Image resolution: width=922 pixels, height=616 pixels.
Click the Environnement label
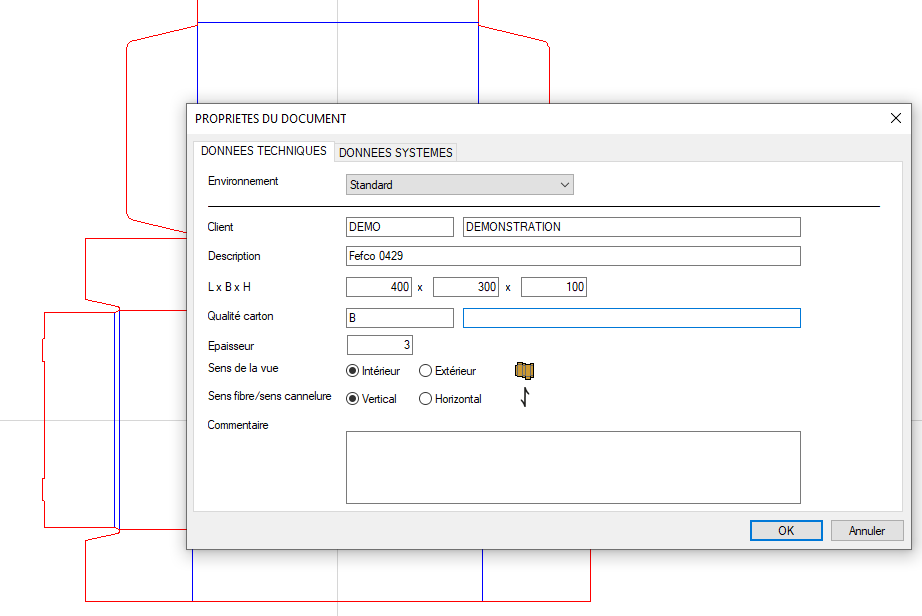point(243,181)
